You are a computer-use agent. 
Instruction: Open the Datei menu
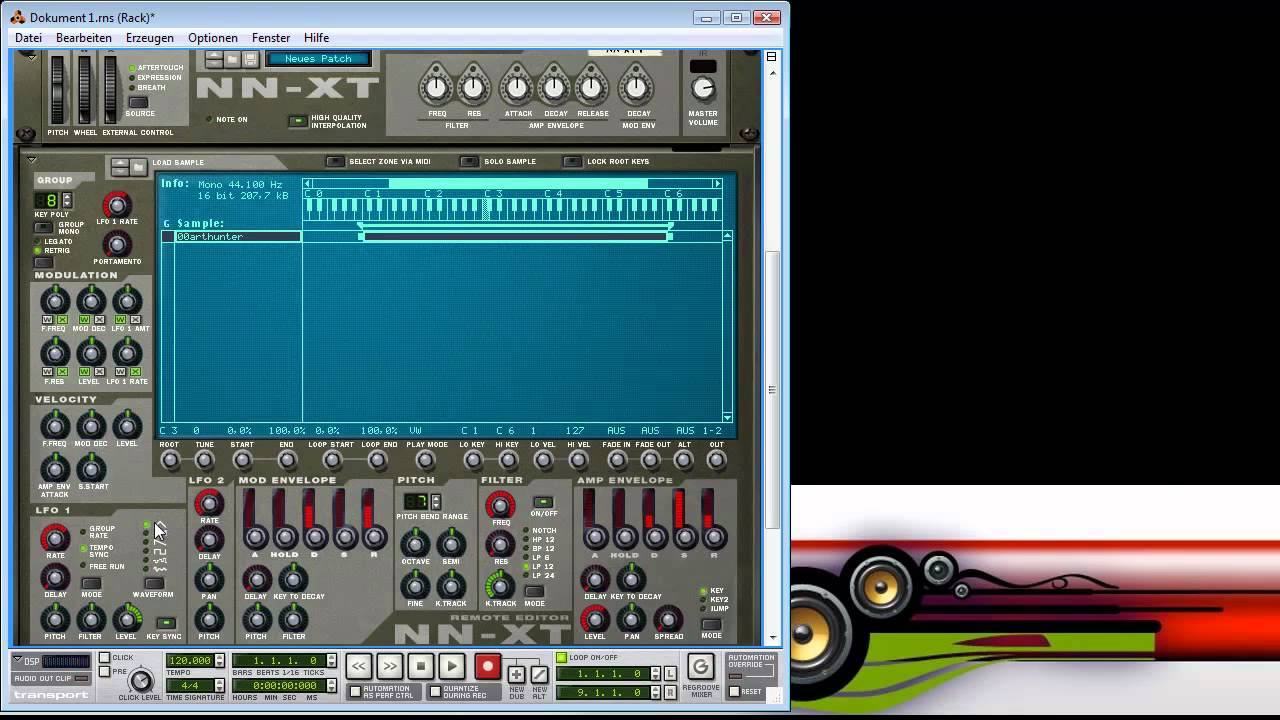tap(28, 38)
